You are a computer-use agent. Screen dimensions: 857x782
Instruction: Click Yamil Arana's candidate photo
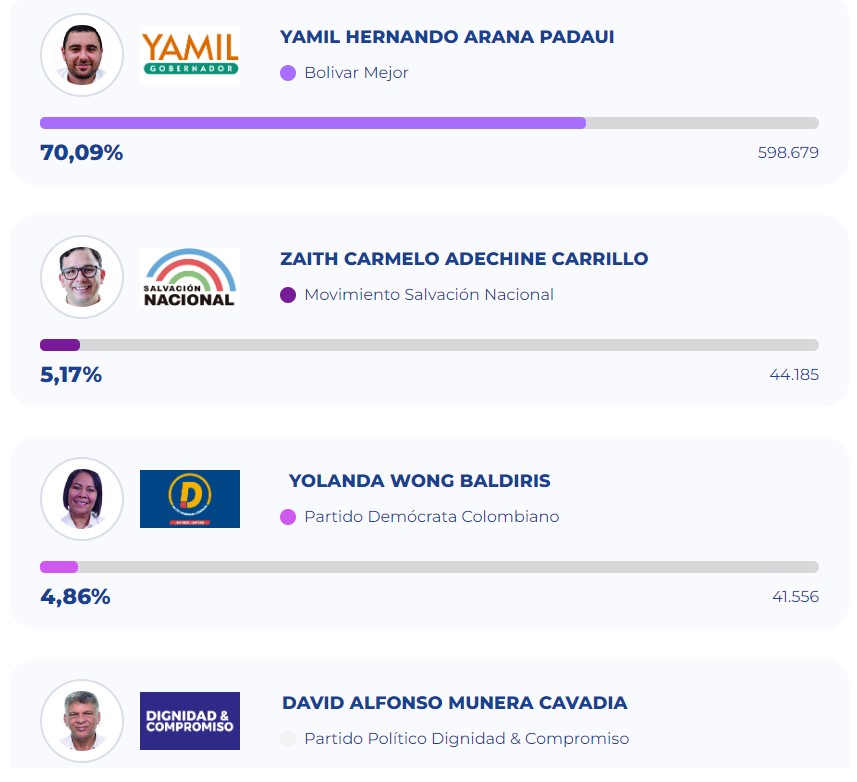pos(82,55)
